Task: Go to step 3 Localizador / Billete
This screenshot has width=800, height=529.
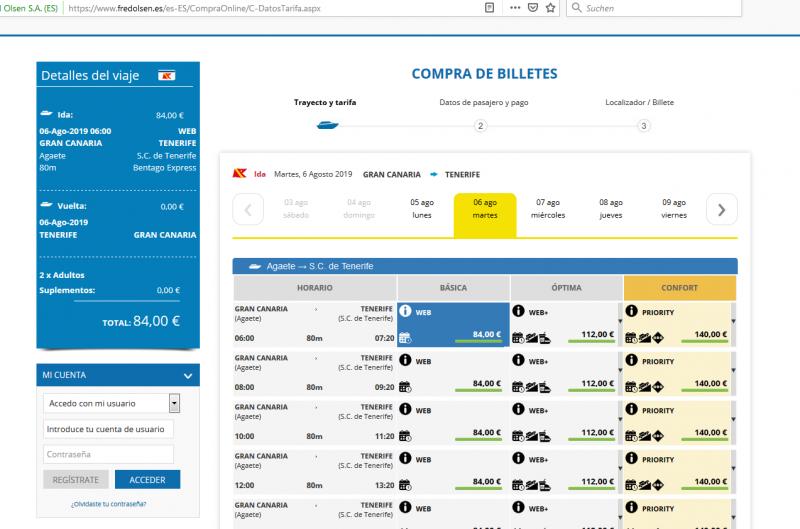Action: tap(643, 125)
